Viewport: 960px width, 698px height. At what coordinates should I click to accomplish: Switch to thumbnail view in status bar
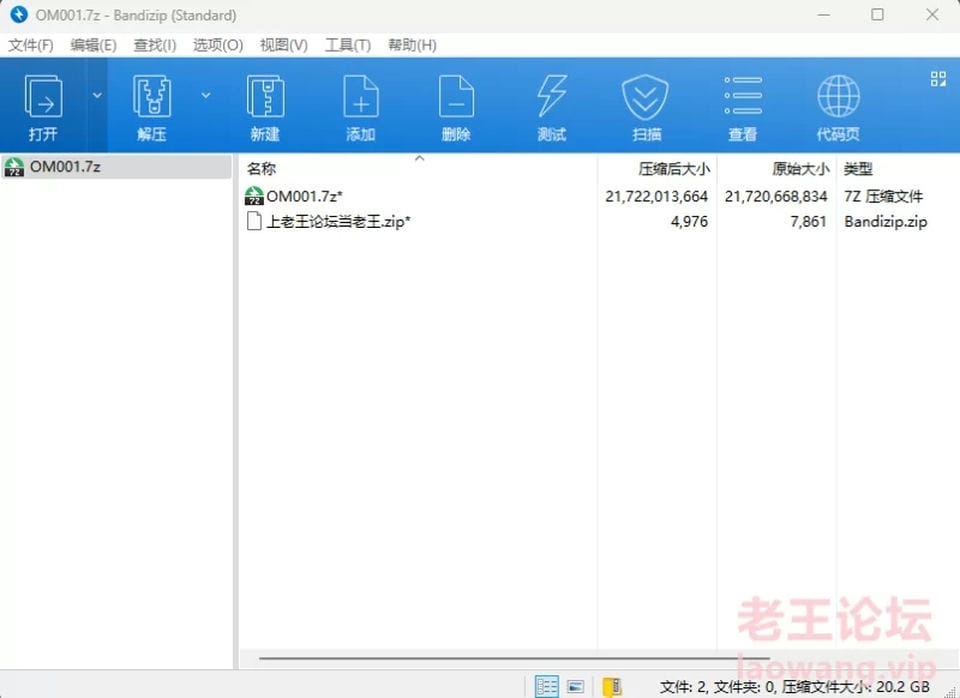[576, 686]
